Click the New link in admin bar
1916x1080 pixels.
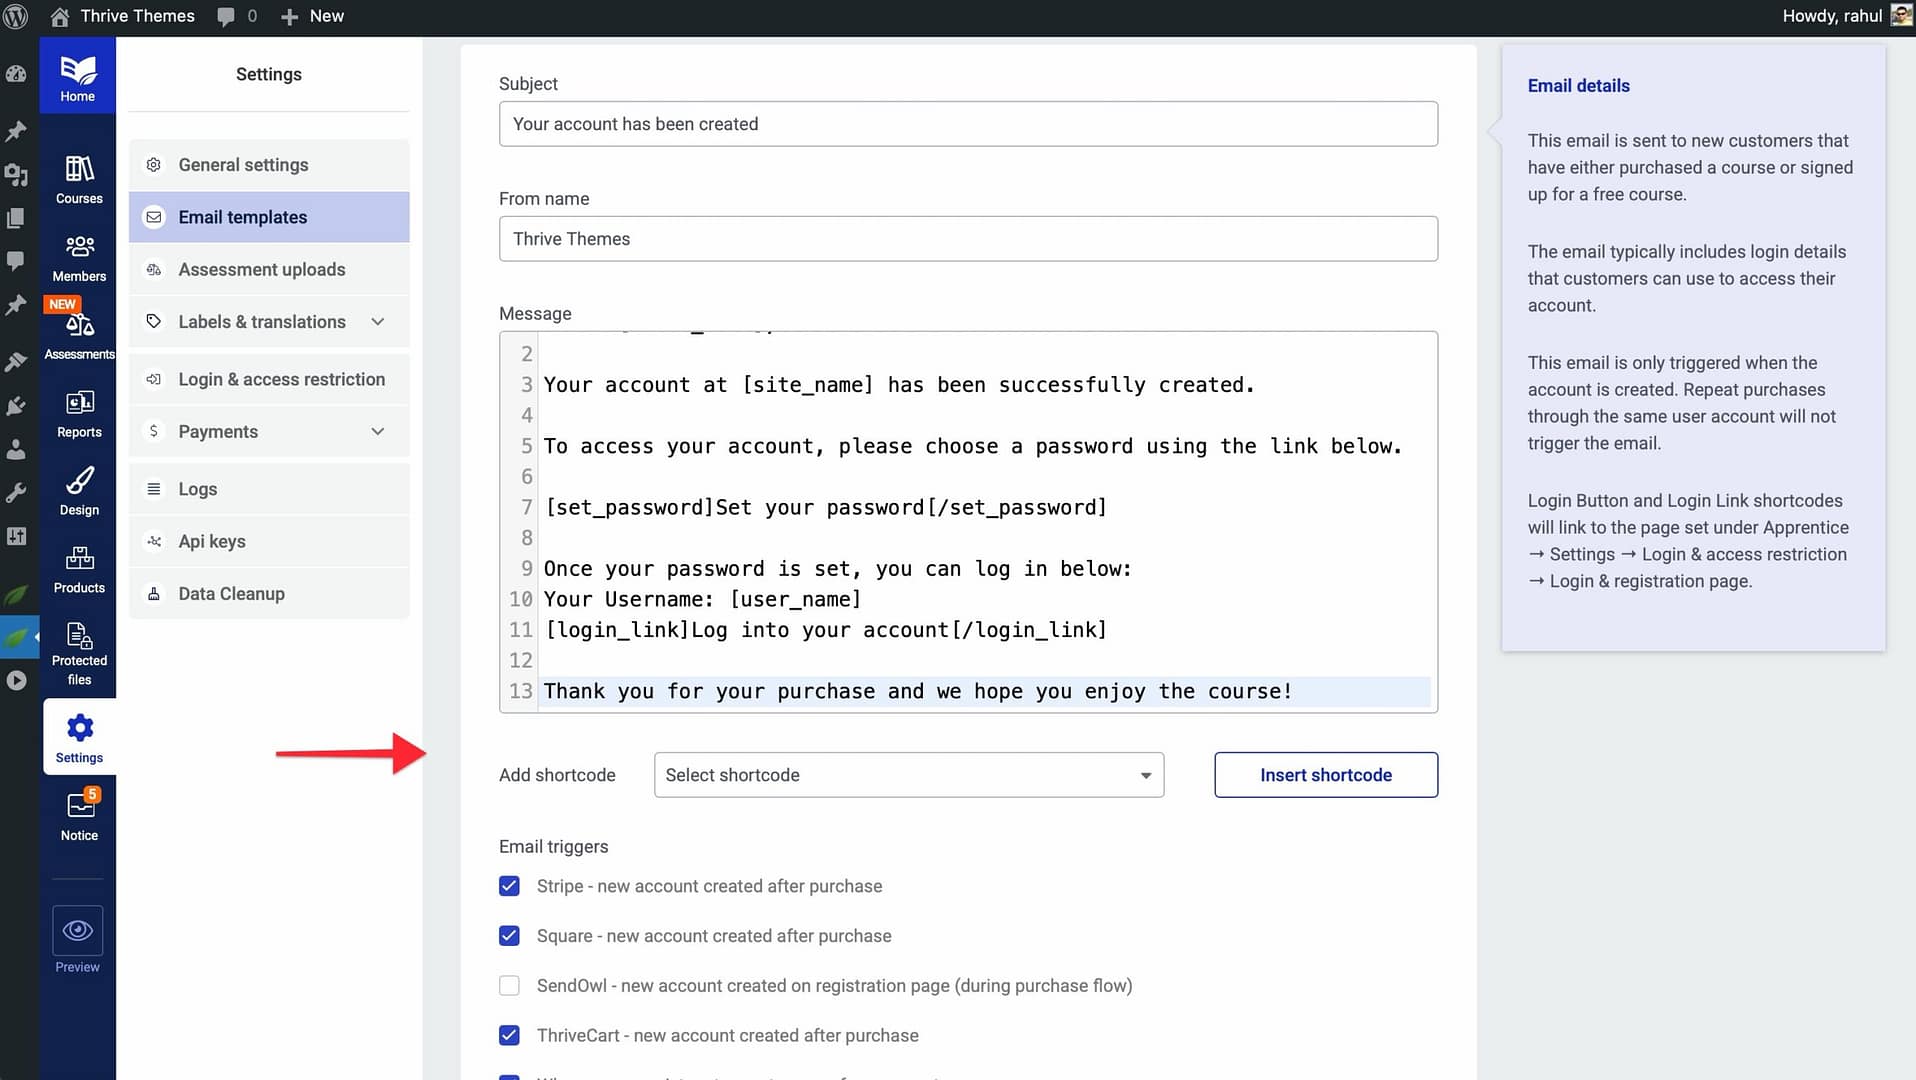313,16
